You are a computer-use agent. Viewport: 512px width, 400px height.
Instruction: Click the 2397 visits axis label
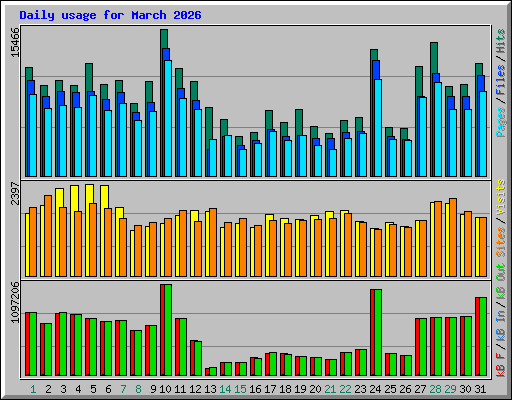[15, 193]
